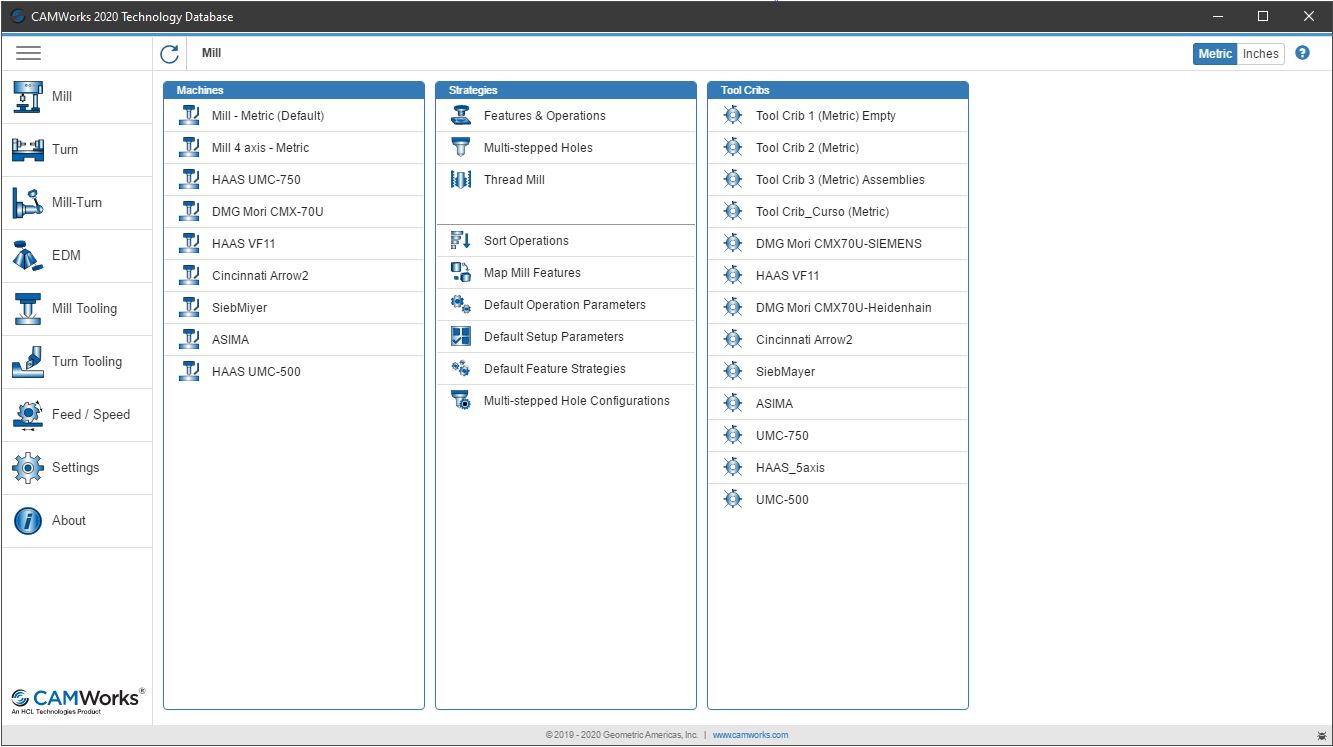The height and width of the screenshot is (747, 1333).
Task: Click the bug icon in status bar
Action: pos(1322,736)
